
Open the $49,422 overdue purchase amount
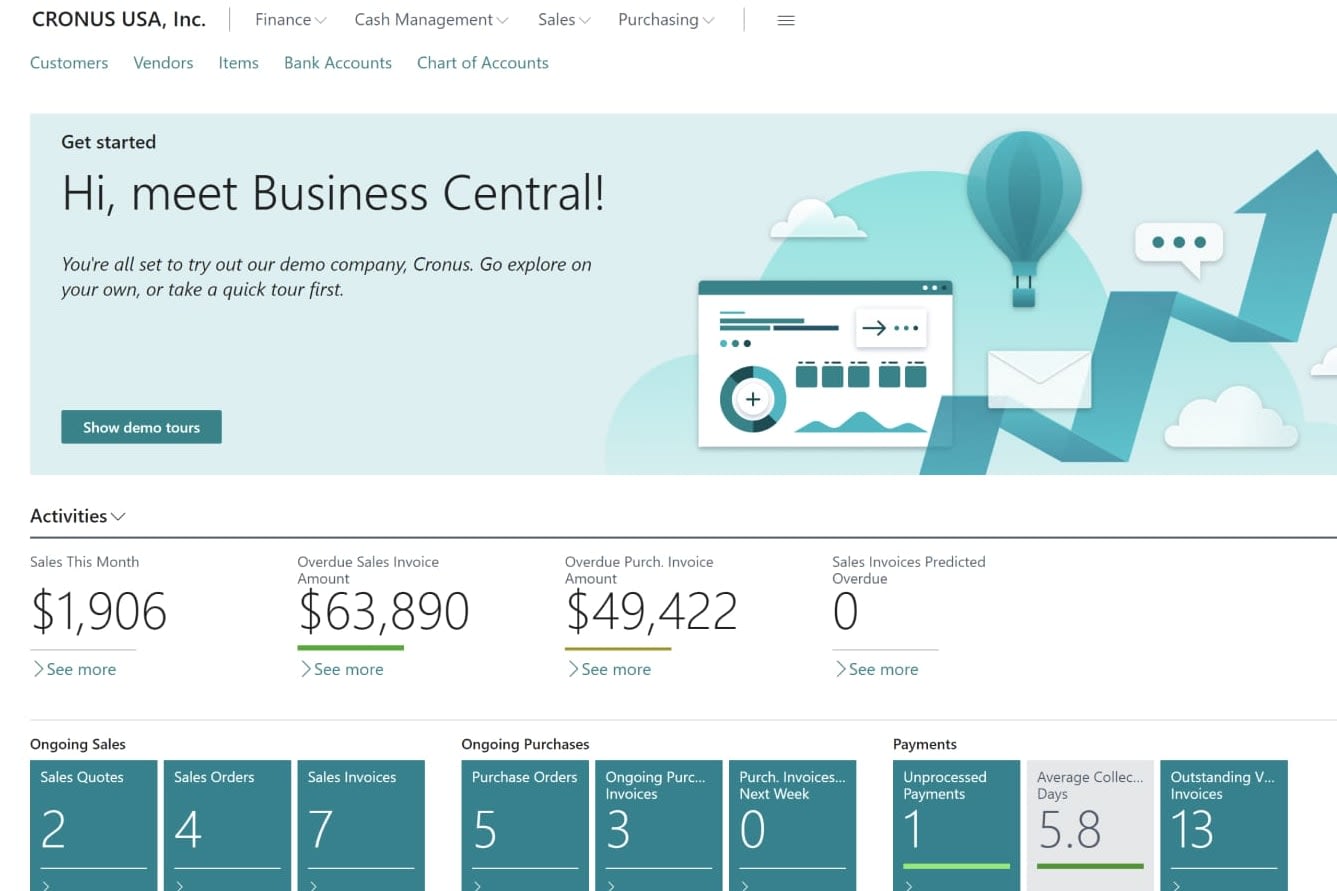tap(651, 612)
